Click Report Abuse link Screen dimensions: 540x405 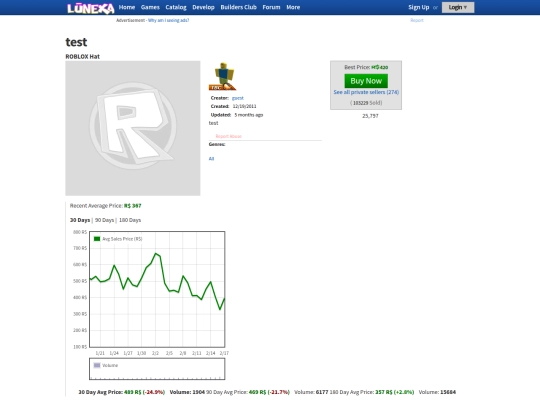228,136
